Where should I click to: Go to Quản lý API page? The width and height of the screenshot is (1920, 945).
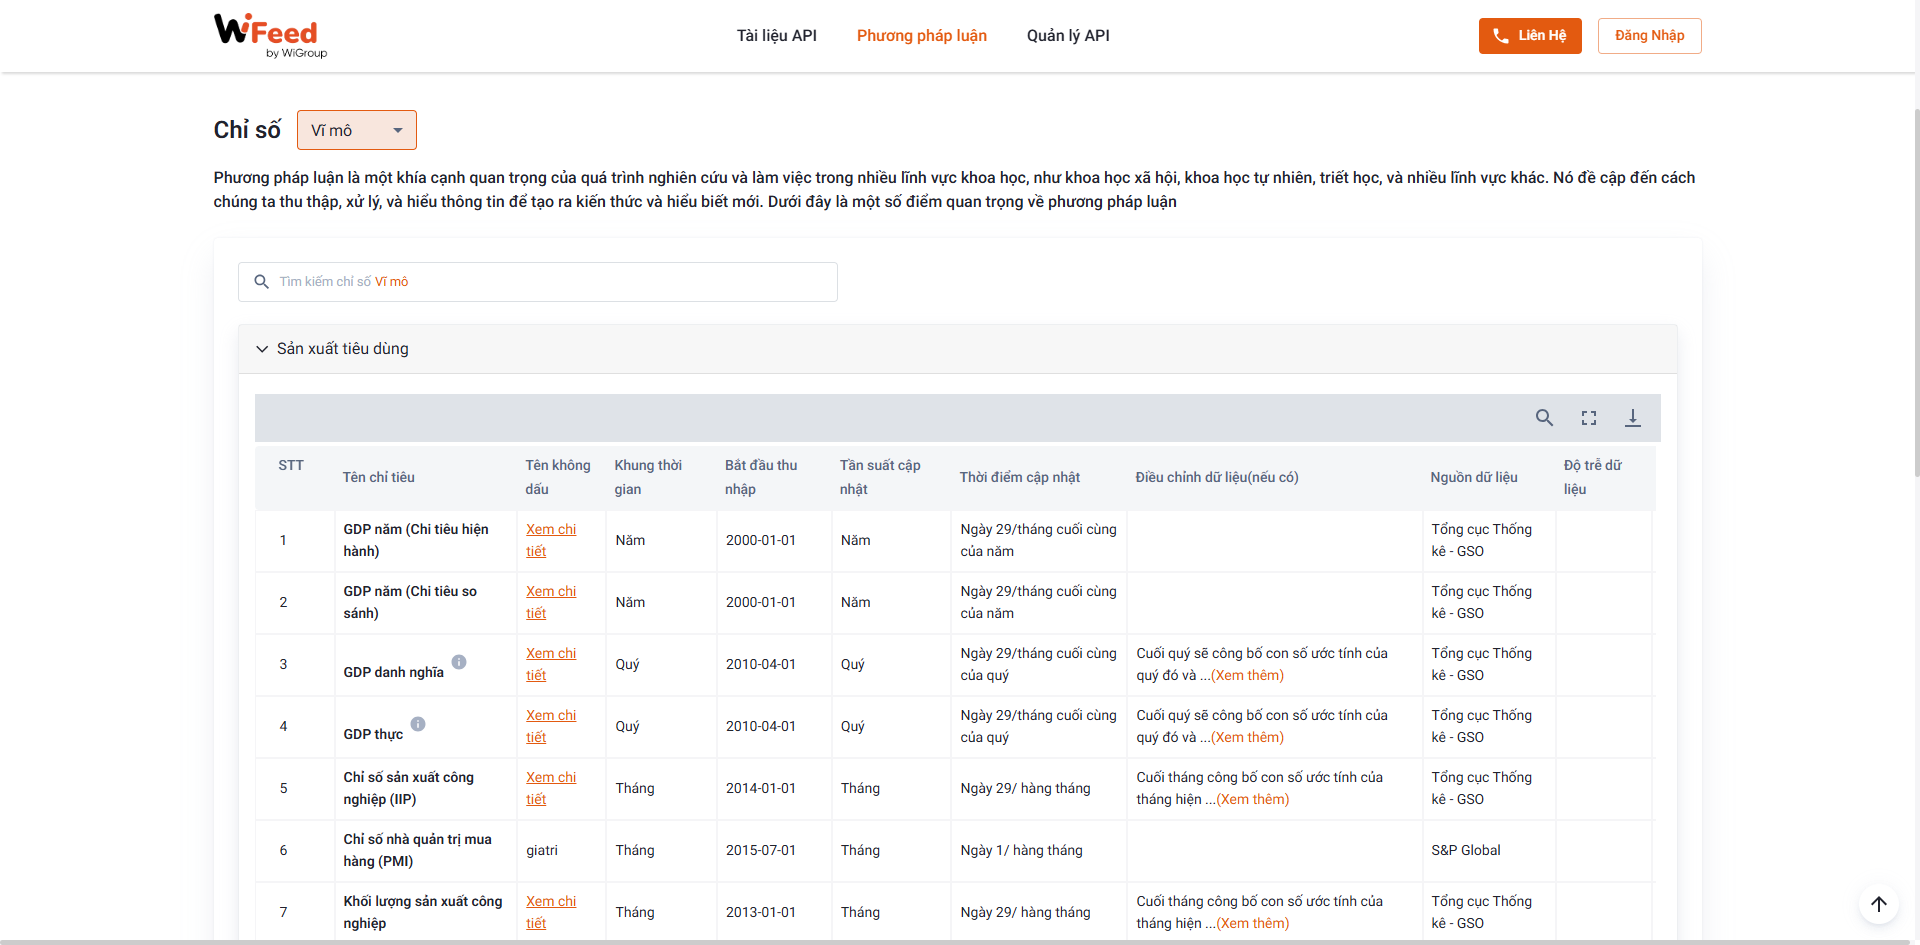pos(1068,36)
